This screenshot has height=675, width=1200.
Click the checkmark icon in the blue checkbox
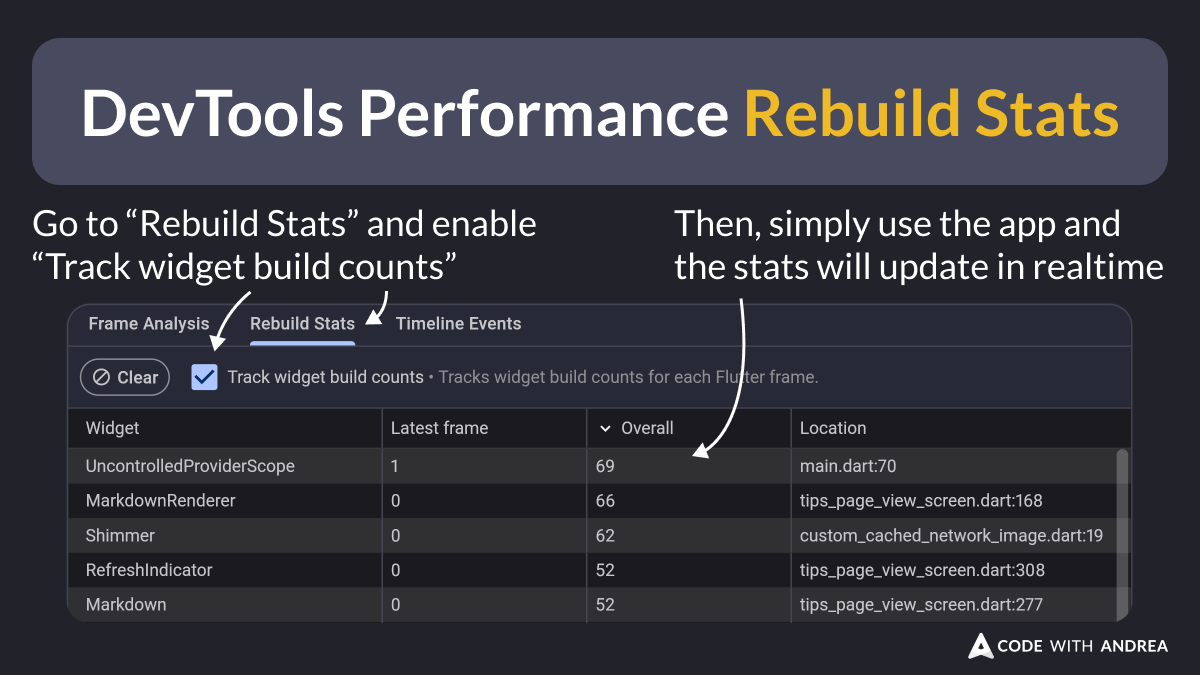(204, 377)
